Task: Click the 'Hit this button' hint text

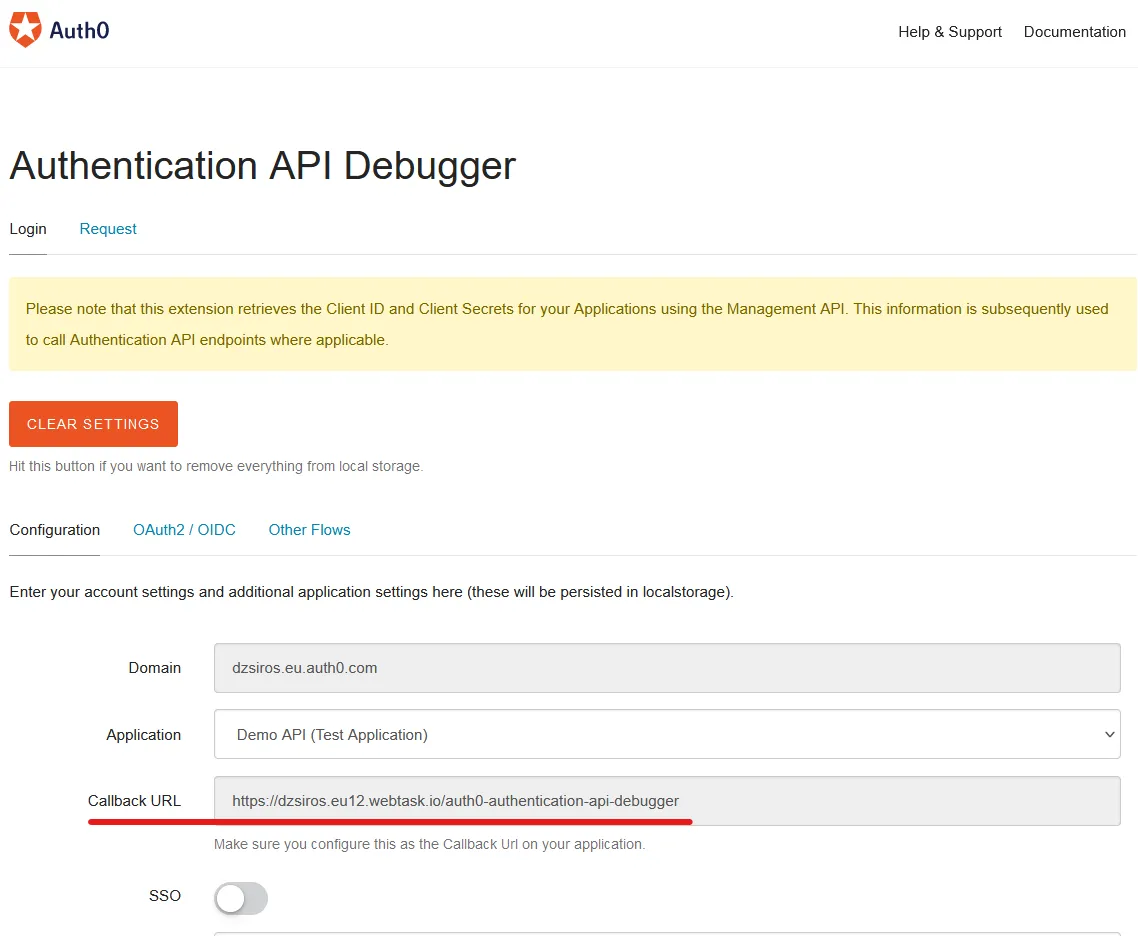Action: point(216,467)
